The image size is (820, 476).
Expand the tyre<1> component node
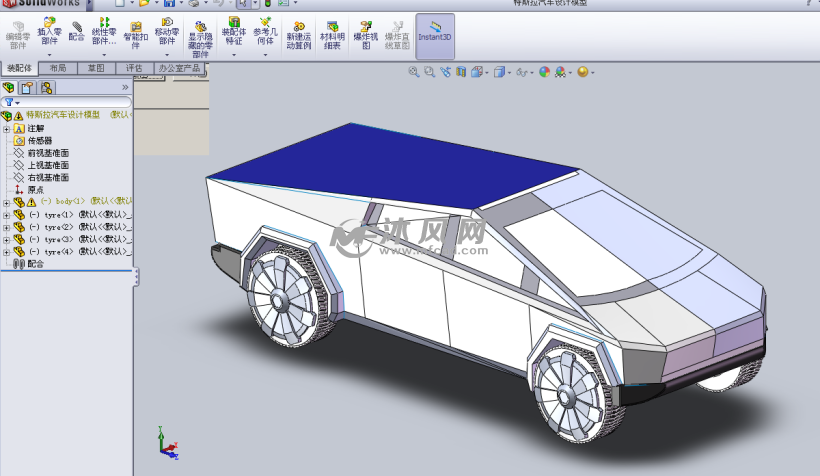(6, 215)
